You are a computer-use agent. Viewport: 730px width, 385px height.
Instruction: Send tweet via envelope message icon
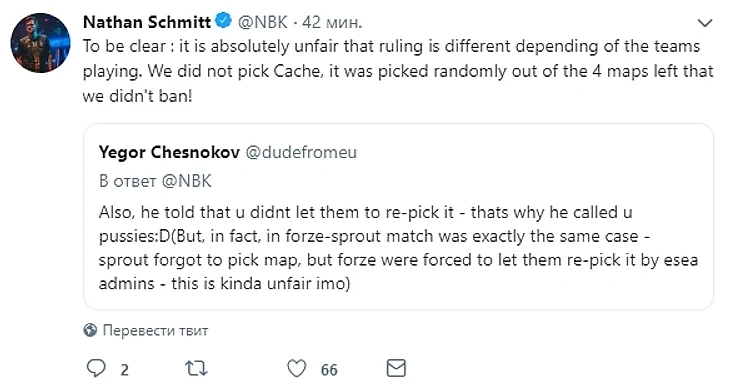pos(396,368)
